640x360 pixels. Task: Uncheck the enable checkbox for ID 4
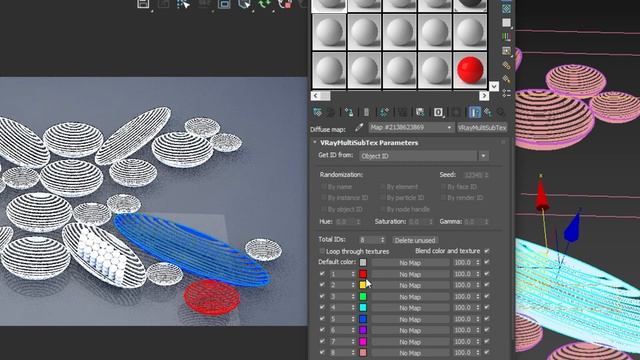point(322,307)
